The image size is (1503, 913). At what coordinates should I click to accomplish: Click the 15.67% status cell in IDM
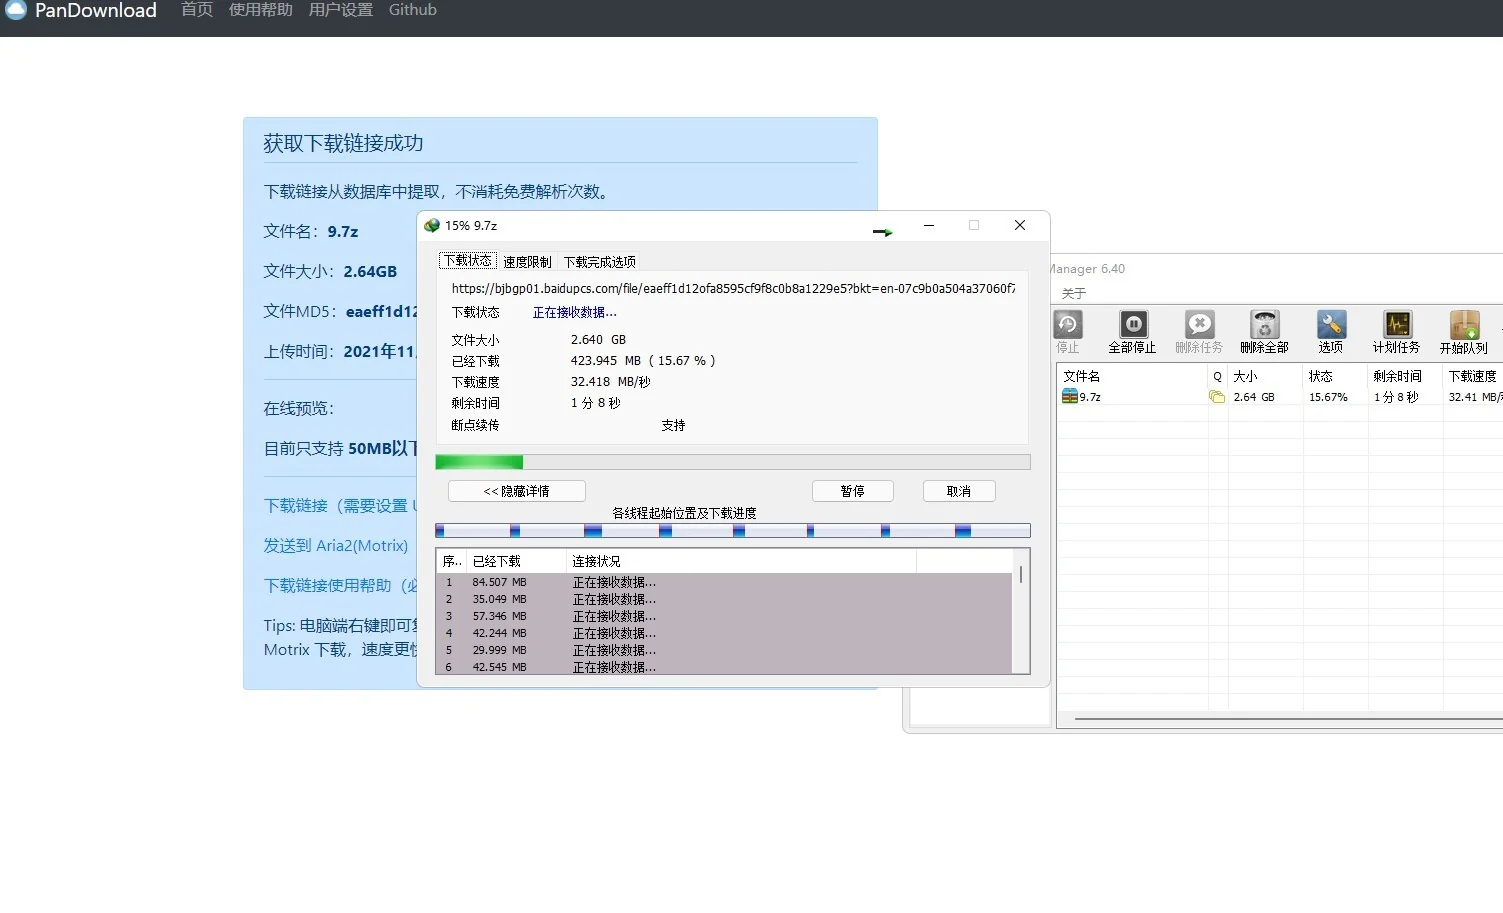(1328, 397)
